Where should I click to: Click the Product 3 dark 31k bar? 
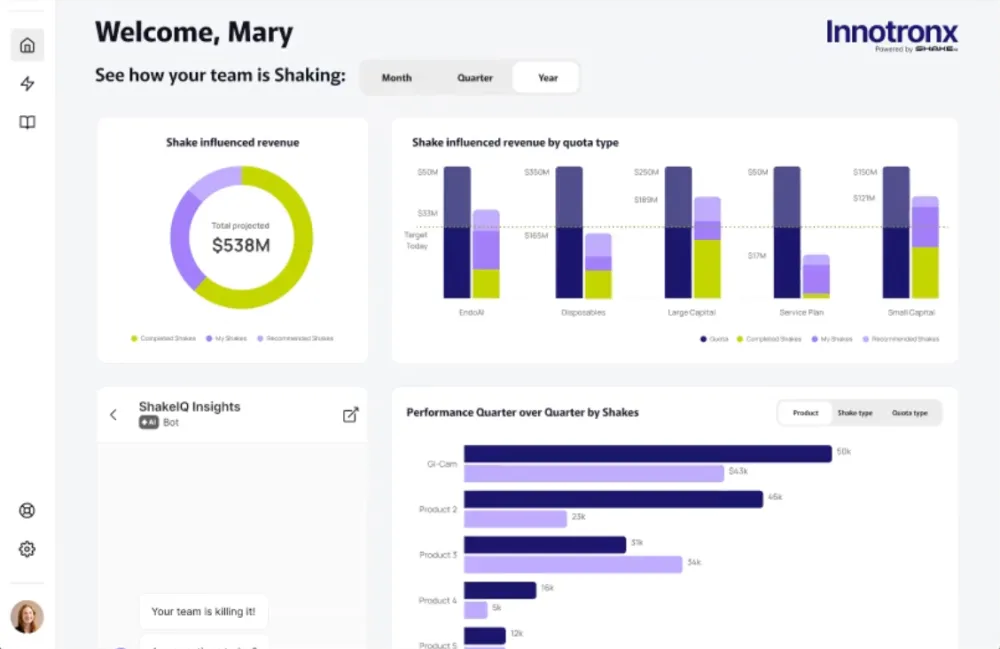[x=545, y=544]
